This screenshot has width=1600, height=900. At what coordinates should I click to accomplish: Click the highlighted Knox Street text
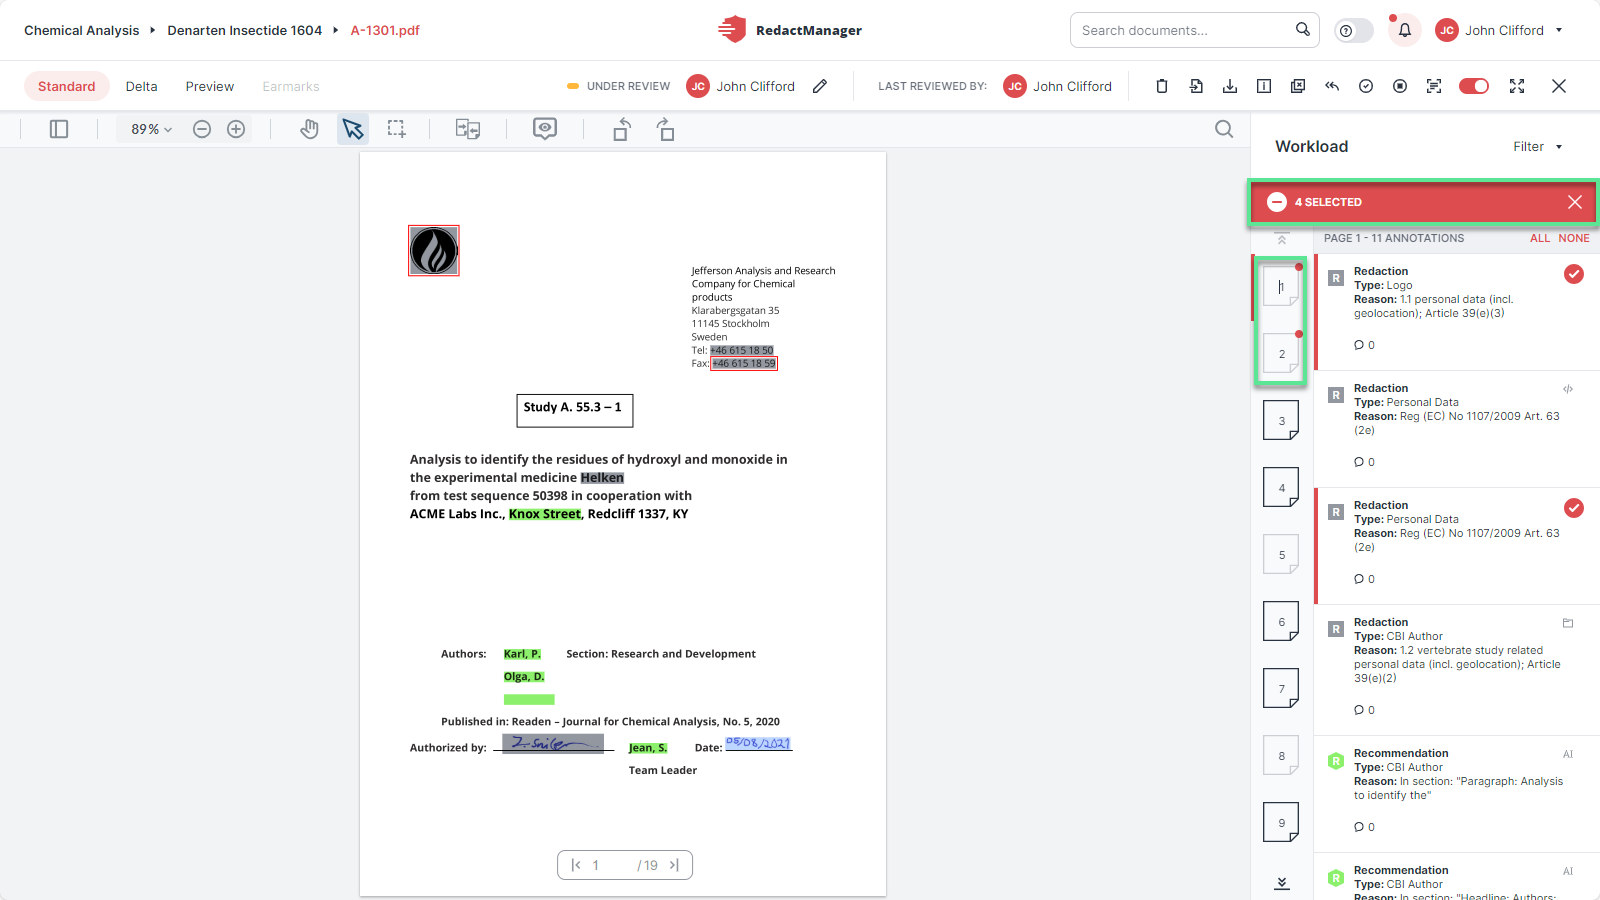pos(545,514)
